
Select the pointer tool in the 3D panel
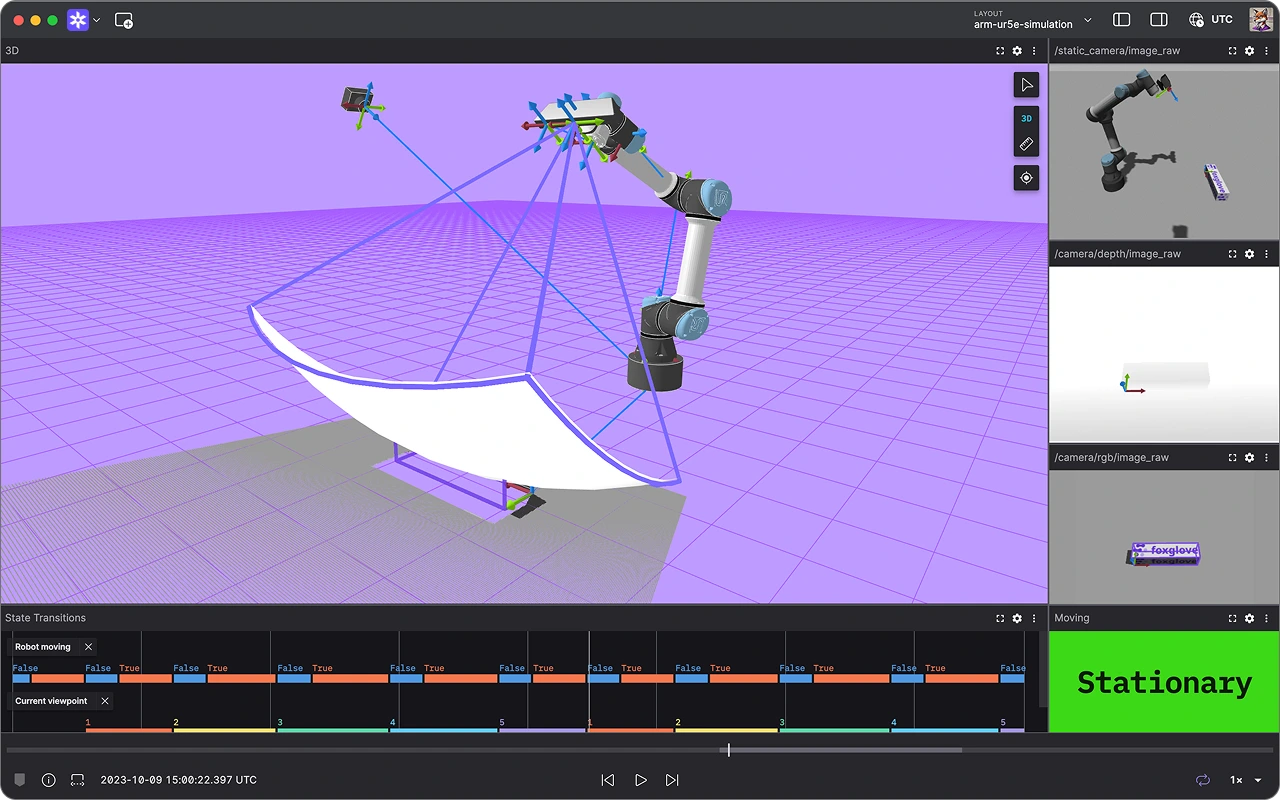(x=1026, y=85)
